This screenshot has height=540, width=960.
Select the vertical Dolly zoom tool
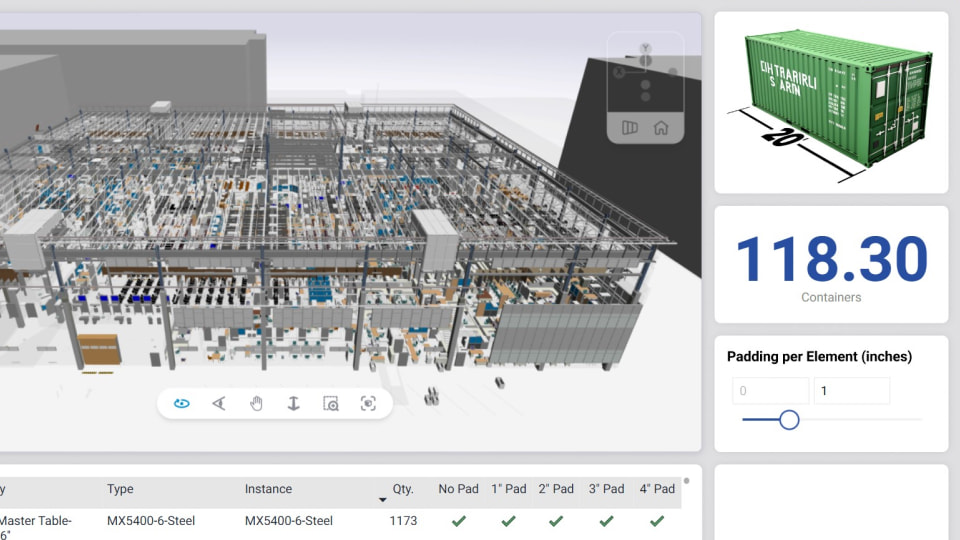point(294,403)
